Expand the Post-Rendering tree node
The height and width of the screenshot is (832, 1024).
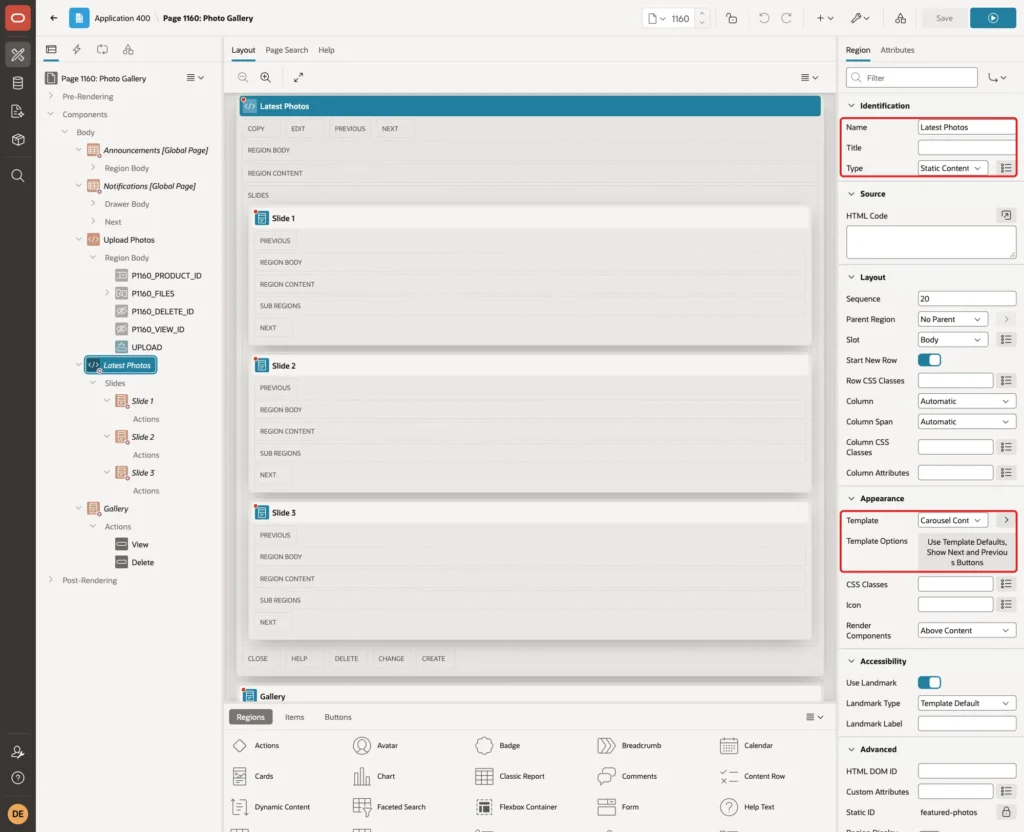pyautogui.click(x=51, y=580)
